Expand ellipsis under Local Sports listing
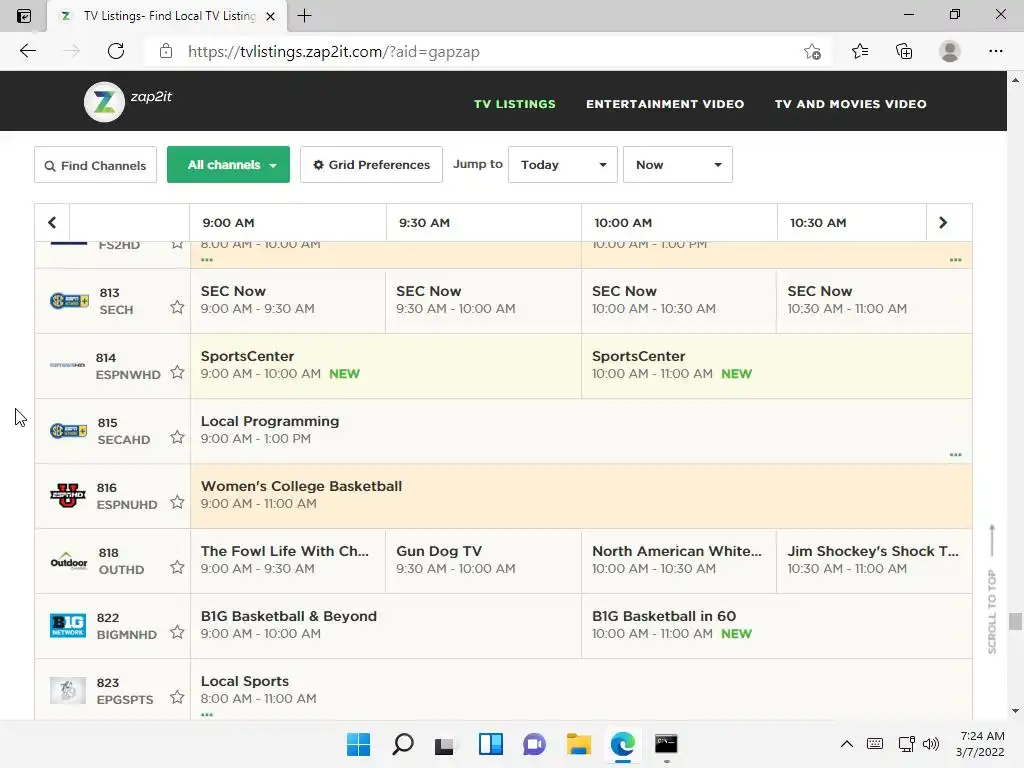 click(x=207, y=714)
